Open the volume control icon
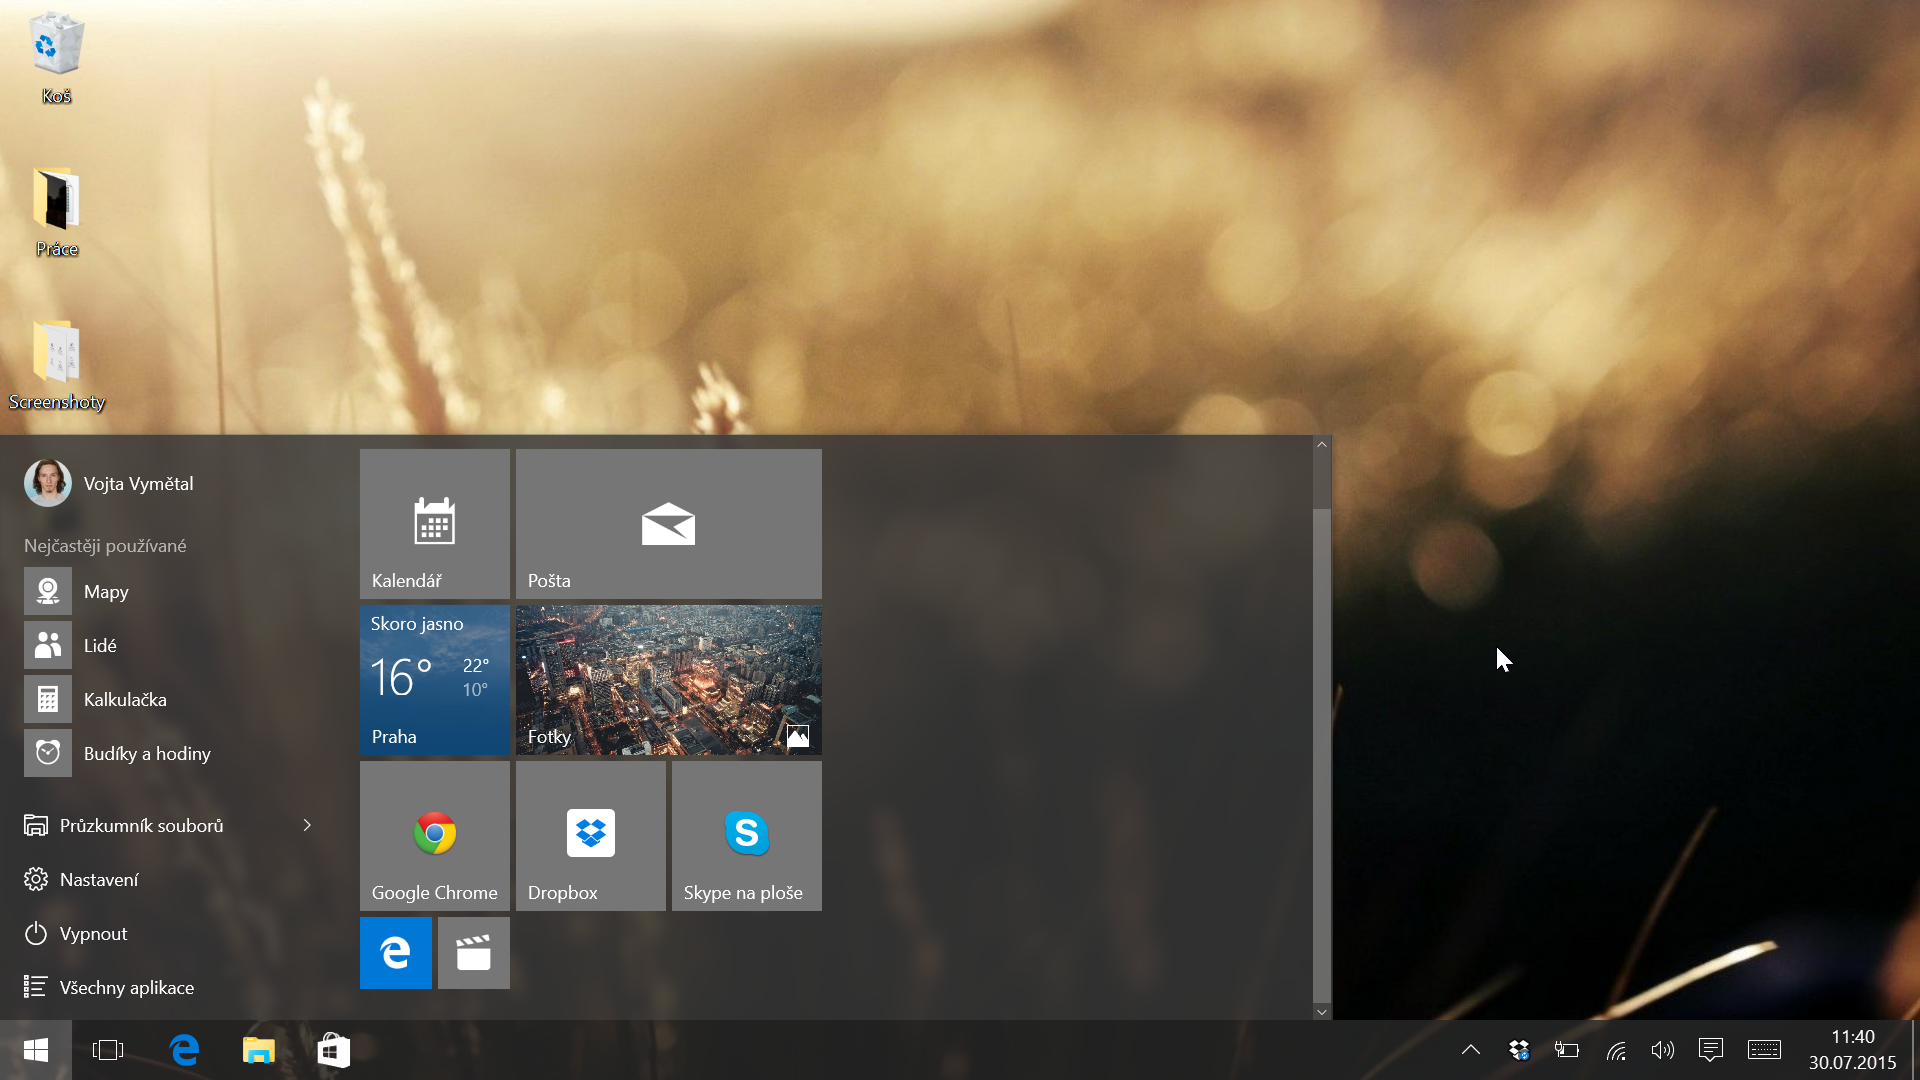 1662,1050
